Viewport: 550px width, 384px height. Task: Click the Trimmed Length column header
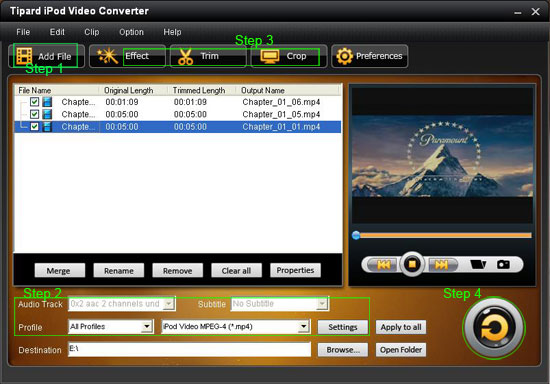coord(202,90)
